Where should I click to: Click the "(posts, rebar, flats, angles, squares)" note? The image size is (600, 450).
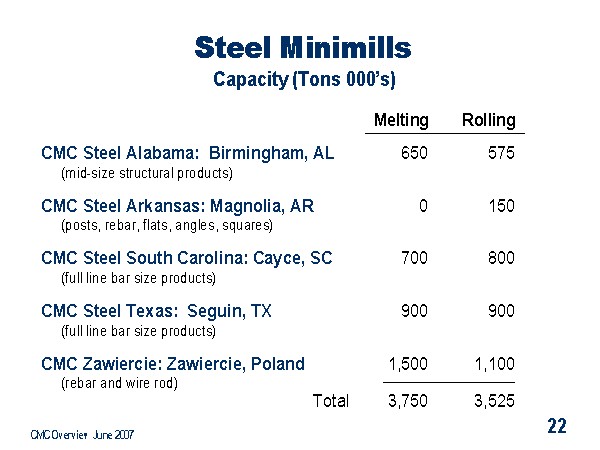coord(166,224)
